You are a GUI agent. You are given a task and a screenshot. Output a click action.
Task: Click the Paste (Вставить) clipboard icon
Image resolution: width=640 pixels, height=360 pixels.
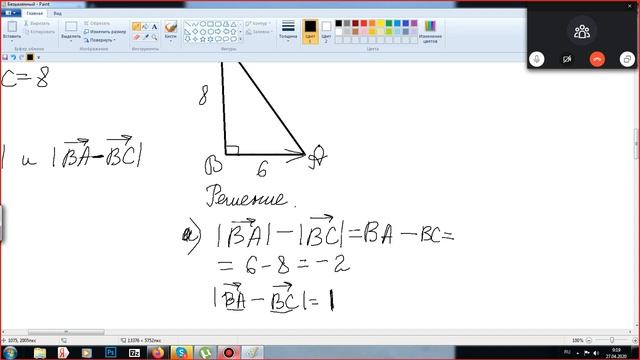[12, 27]
